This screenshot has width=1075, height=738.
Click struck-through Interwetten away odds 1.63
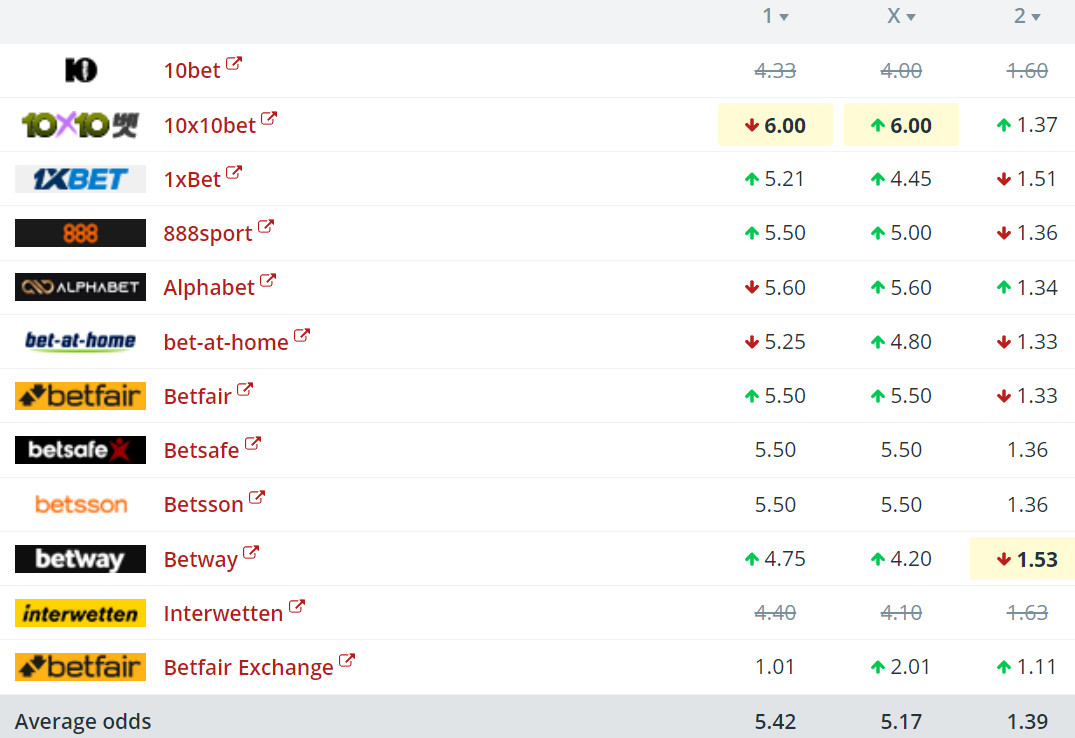(1027, 612)
